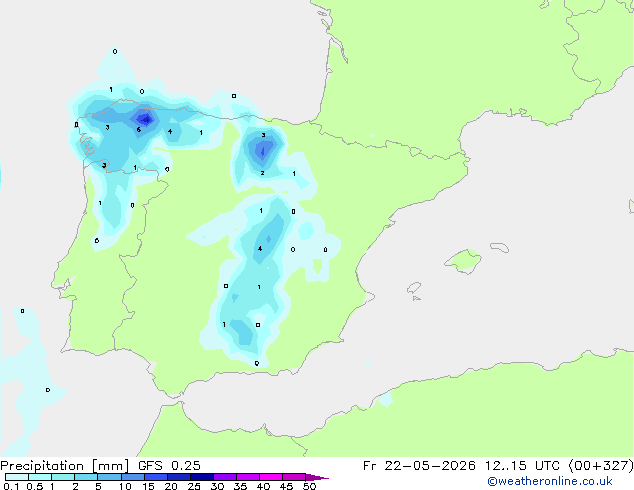This screenshot has width=634, height=490.
Task: Click the '10' legend scale label
Action: pos(125,486)
